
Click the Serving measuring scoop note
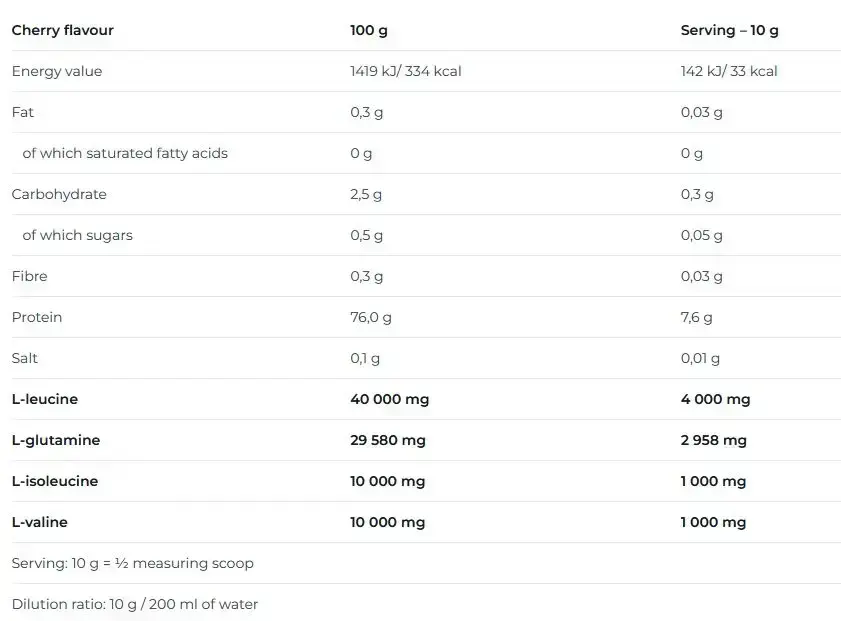click(132, 563)
